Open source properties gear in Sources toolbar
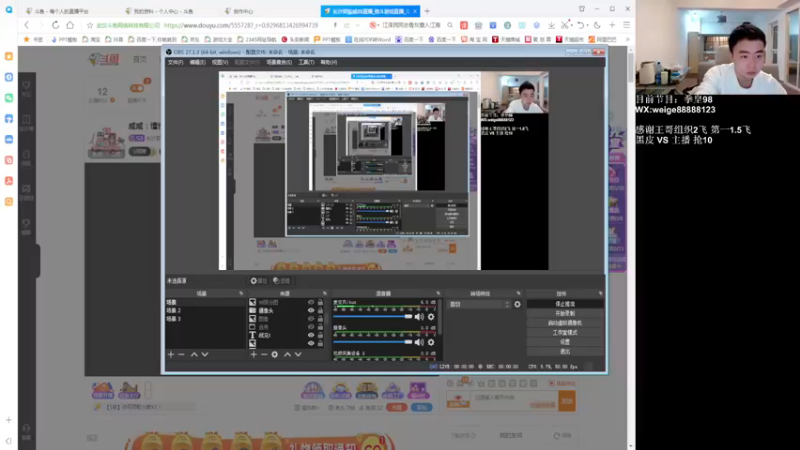Screen dimensions: 800x450 click(x=274, y=354)
